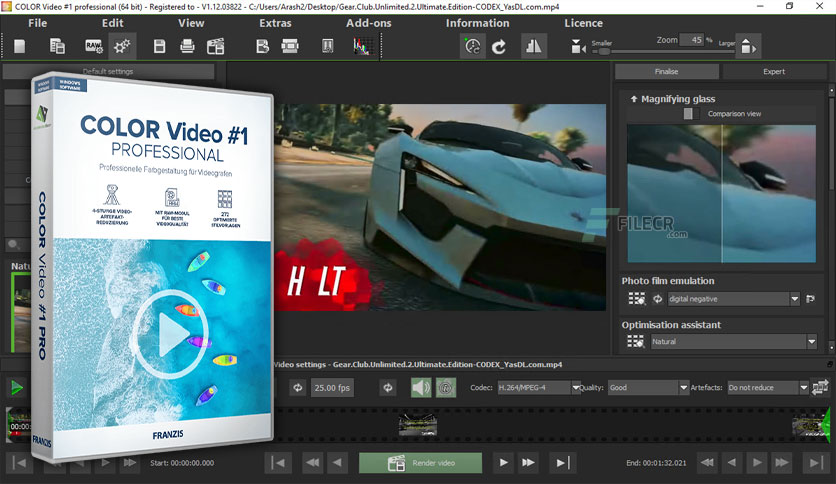Open the colorful histogram toolbar icon
836x484 pixels.
click(x=363, y=46)
